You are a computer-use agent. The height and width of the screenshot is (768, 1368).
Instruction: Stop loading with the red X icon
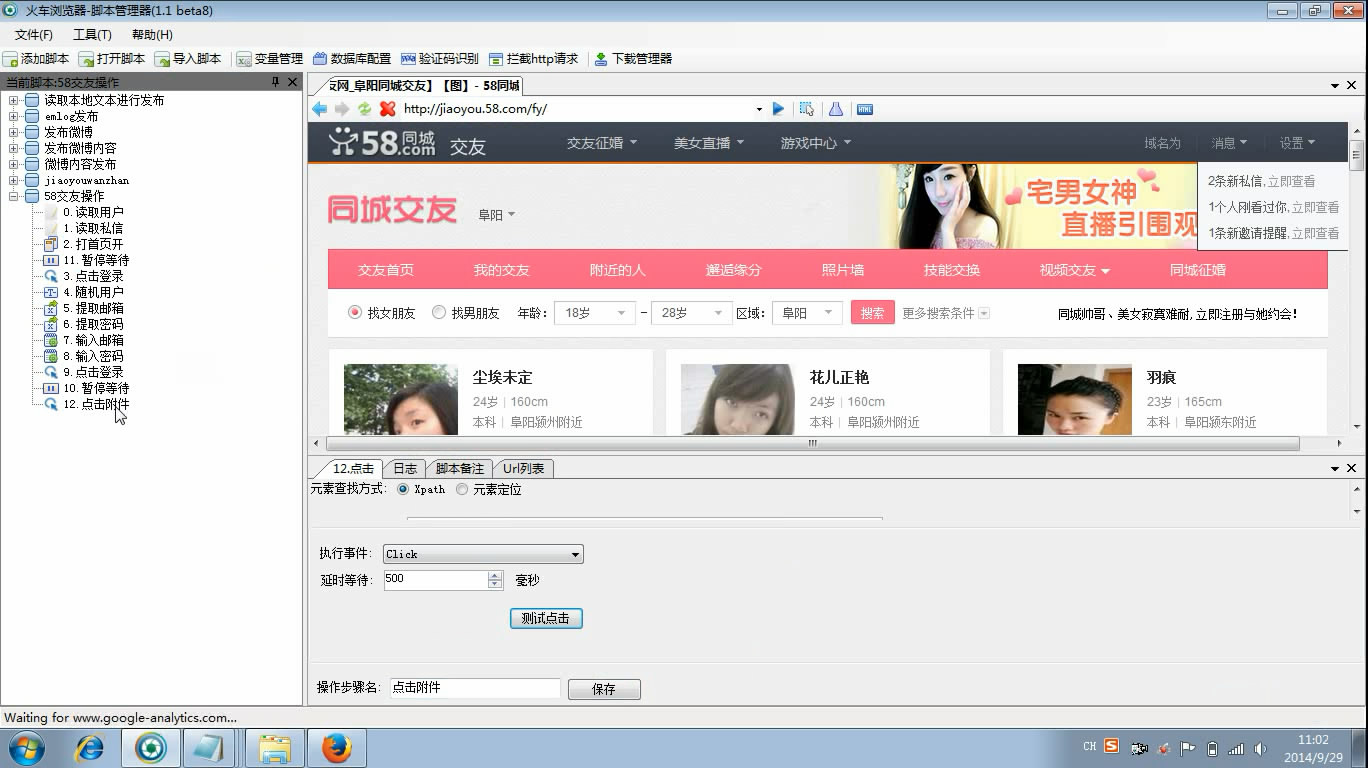point(388,109)
